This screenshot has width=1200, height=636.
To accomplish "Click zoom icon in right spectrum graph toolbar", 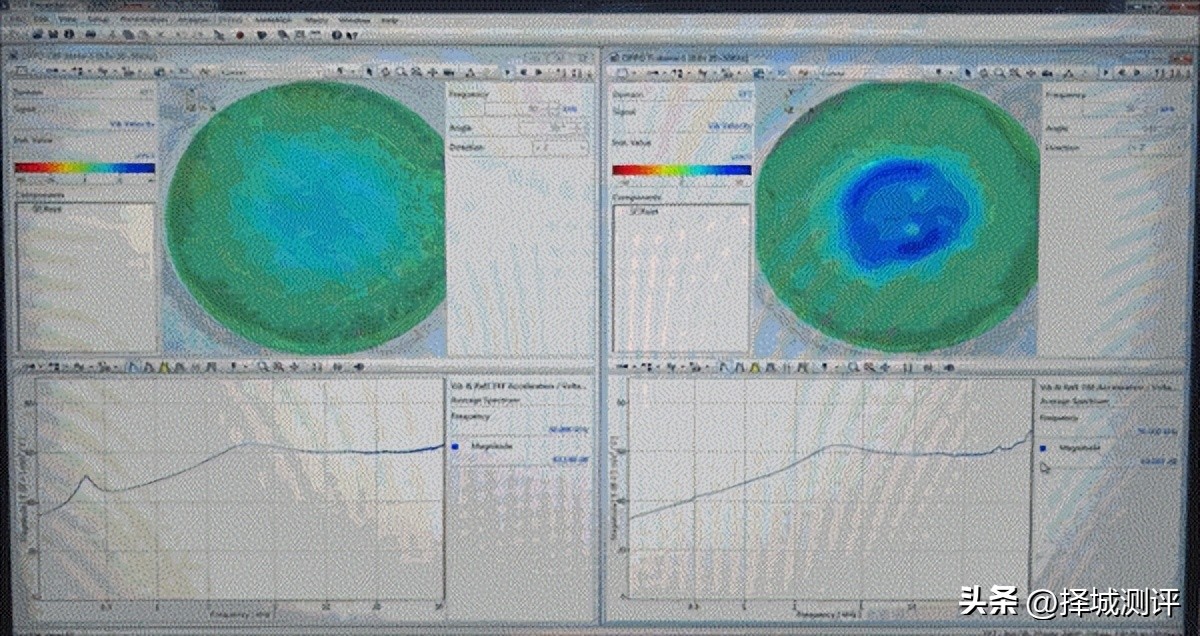I will pos(852,367).
